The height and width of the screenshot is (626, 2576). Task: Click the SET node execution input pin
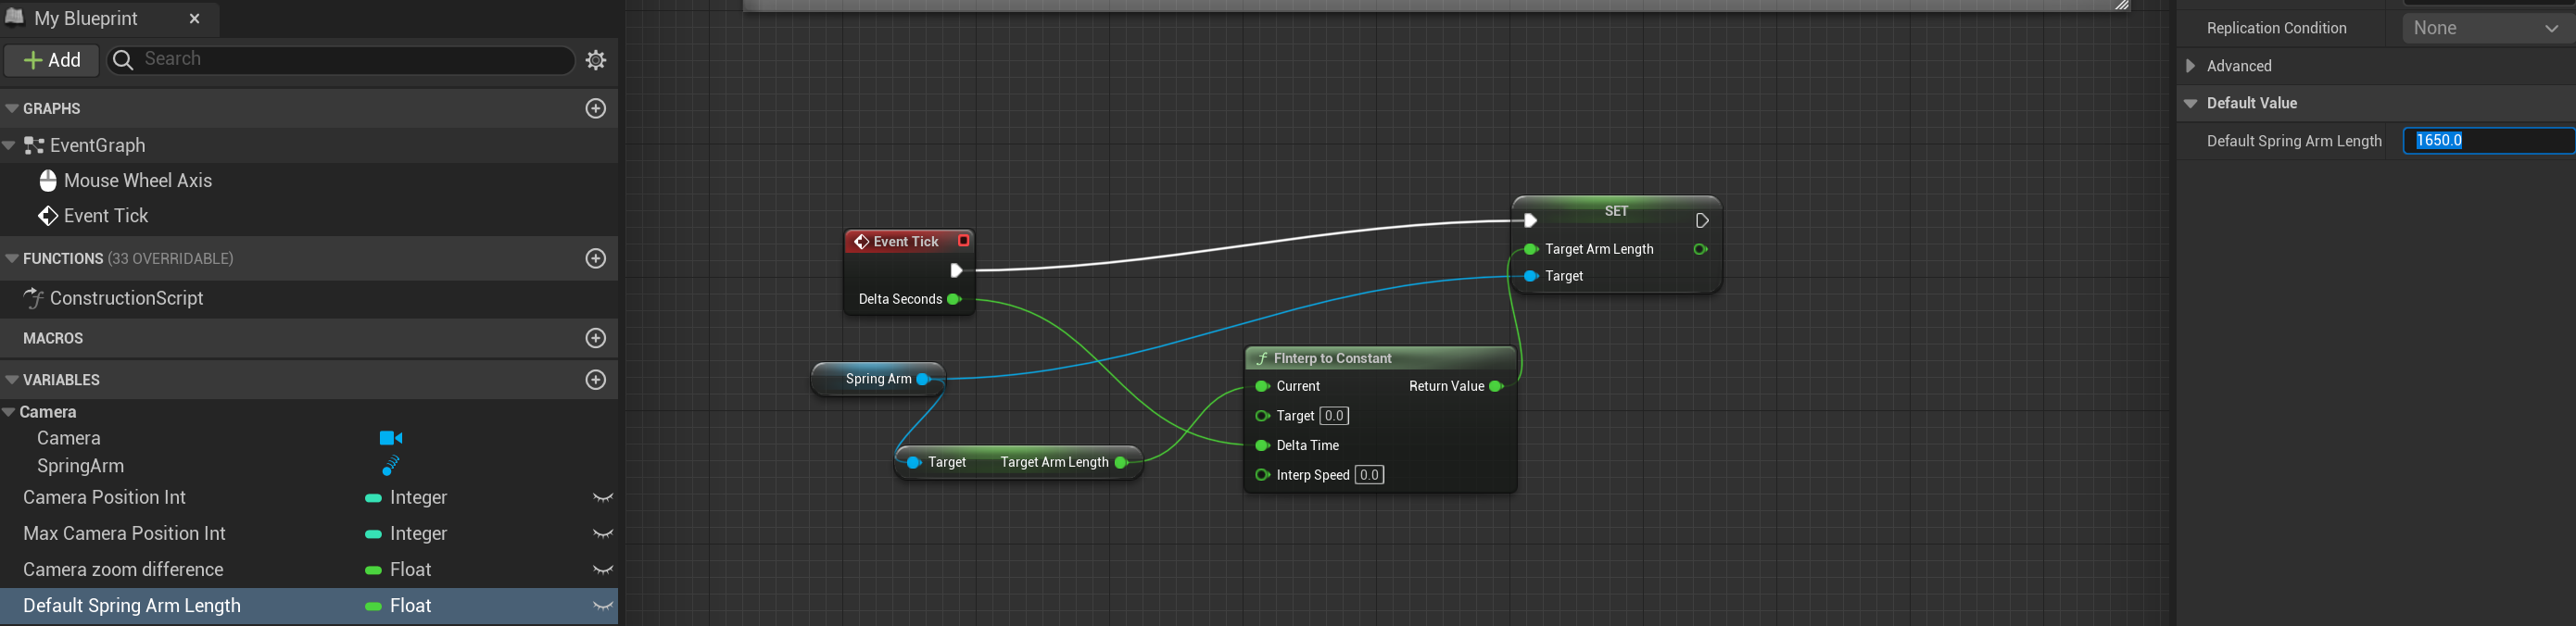pyautogui.click(x=1530, y=220)
